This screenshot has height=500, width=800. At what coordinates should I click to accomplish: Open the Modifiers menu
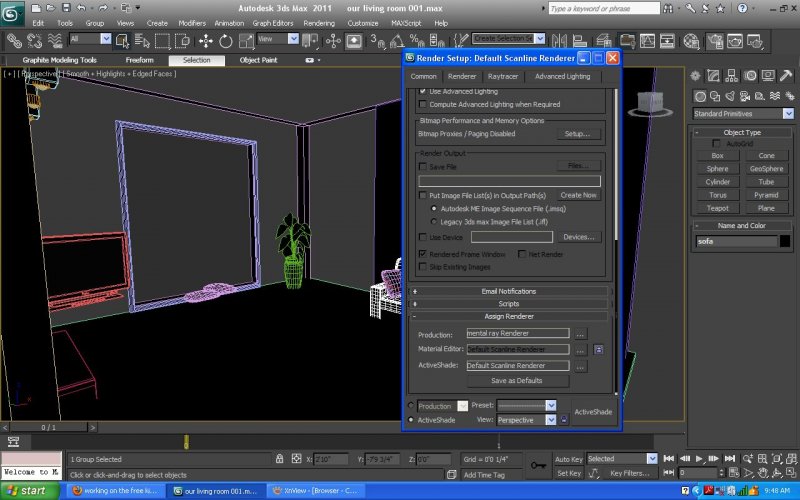click(192, 23)
